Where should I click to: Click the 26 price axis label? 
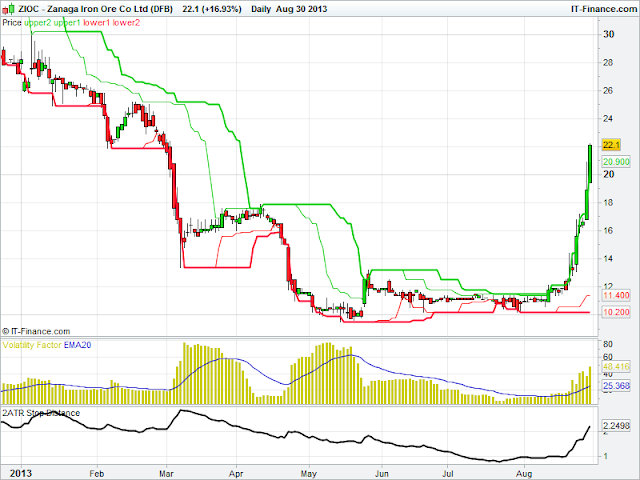tap(609, 91)
